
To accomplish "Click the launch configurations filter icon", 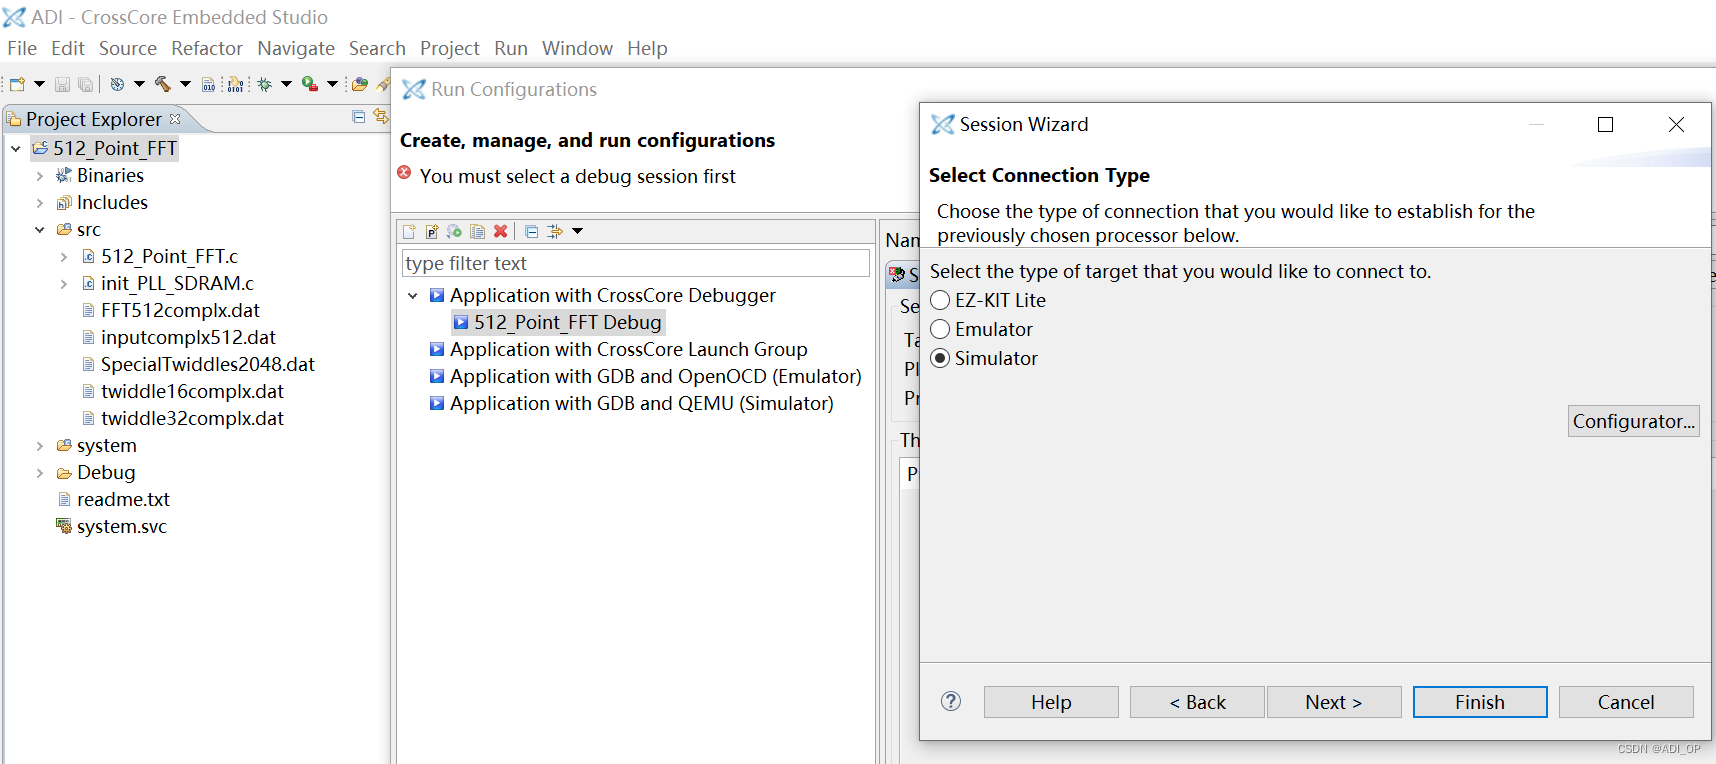I will [555, 232].
